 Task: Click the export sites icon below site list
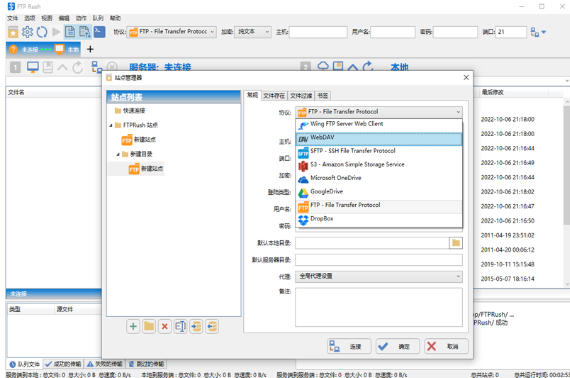(x=212, y=326)
